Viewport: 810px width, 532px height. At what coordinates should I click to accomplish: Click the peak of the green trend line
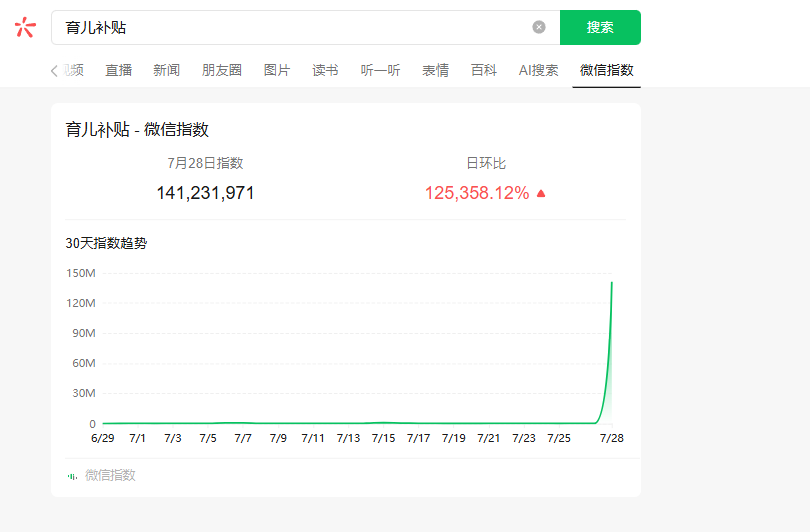(612, 283)
